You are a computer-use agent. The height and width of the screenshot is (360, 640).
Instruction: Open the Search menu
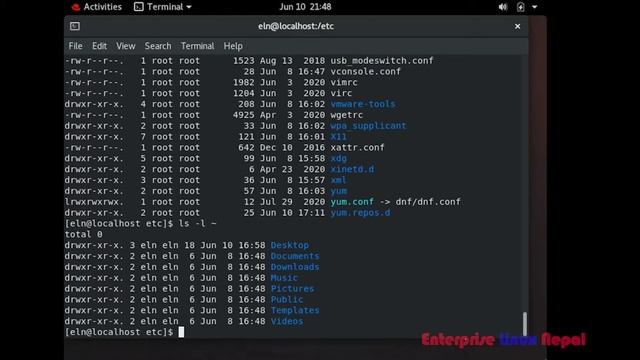[x=158, y=46]
